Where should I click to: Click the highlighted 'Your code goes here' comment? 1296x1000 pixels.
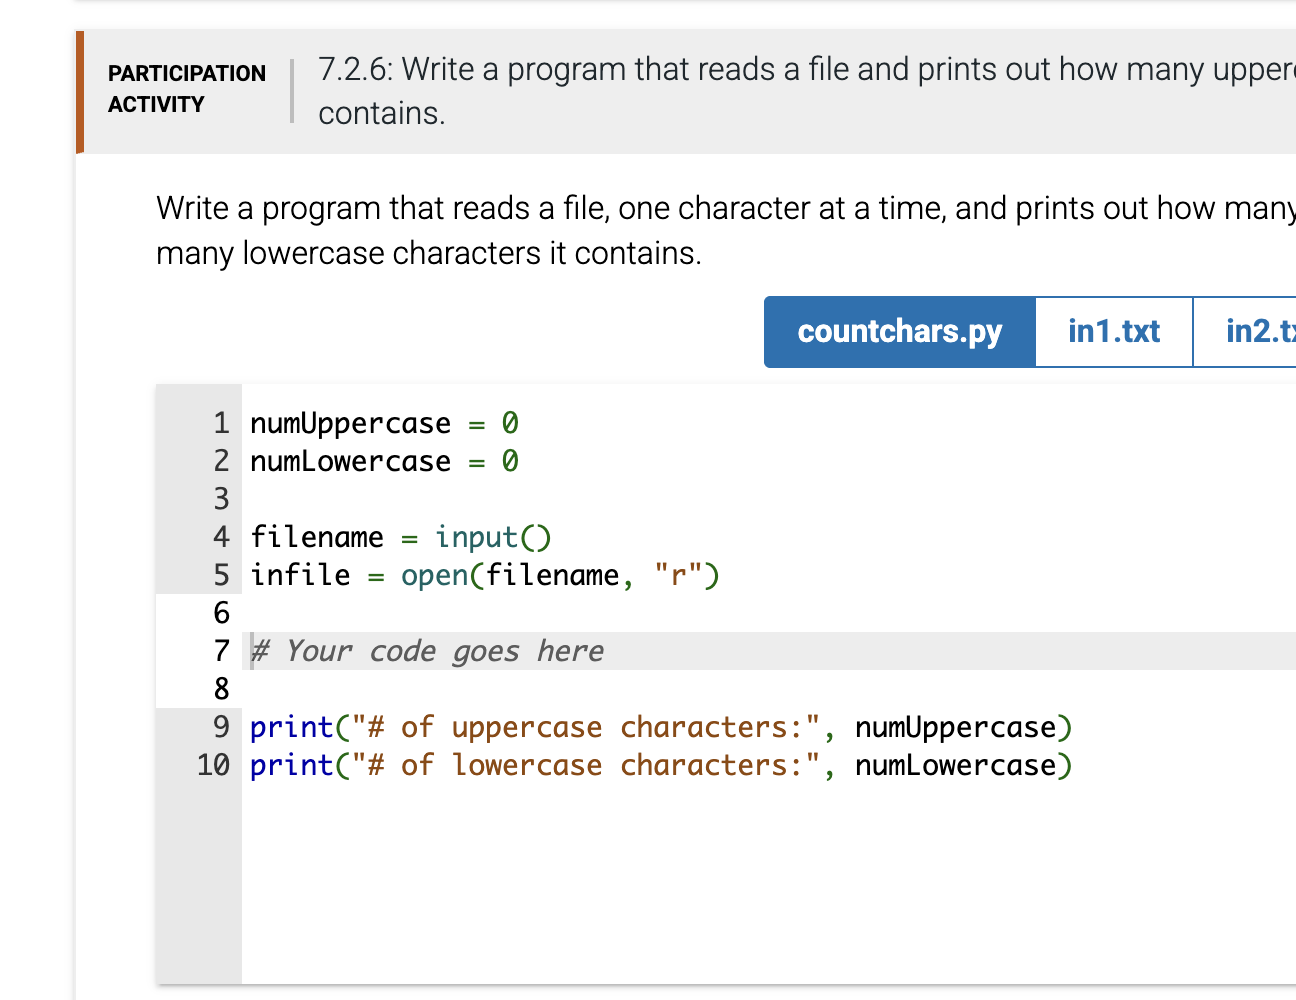[426, 651]
